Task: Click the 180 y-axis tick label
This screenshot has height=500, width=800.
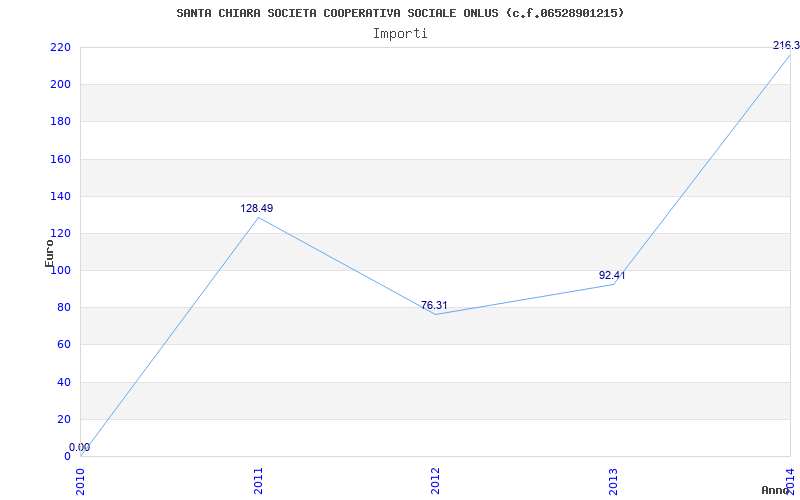Action: tap(60, 122)
